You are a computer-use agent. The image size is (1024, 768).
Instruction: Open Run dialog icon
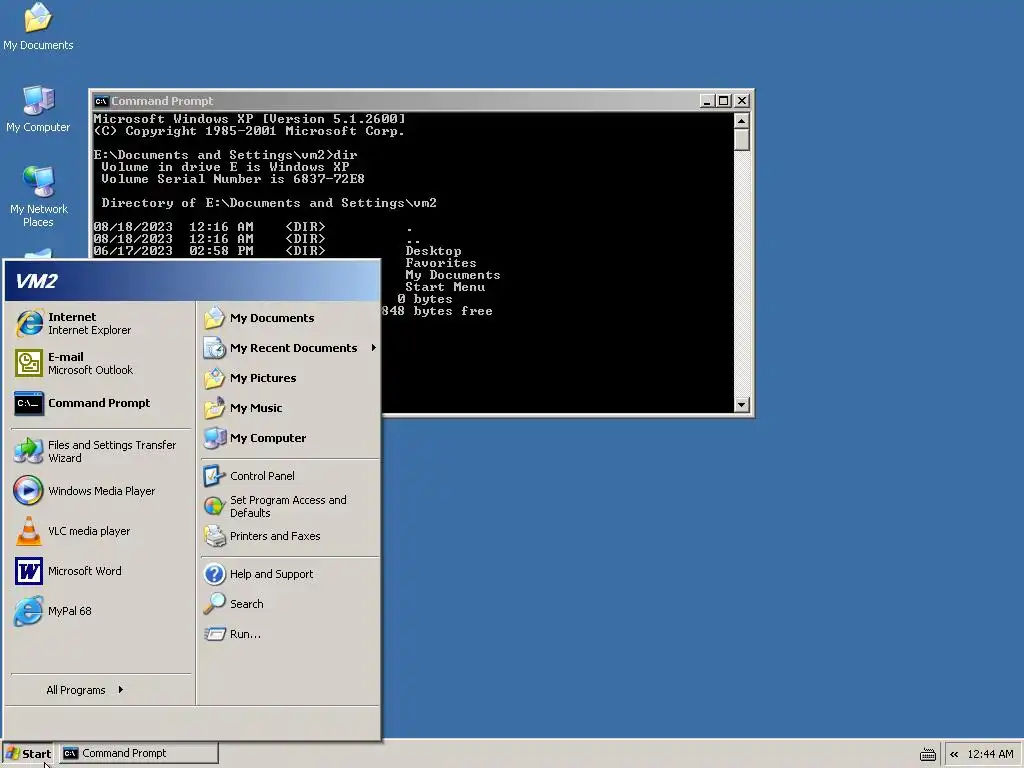click(214, 633)
